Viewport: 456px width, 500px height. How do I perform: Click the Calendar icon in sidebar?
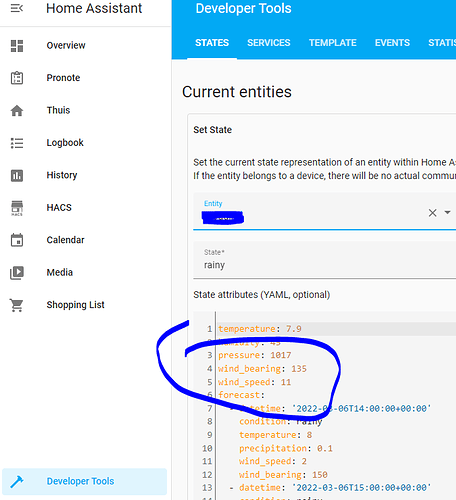click(17, 240)
